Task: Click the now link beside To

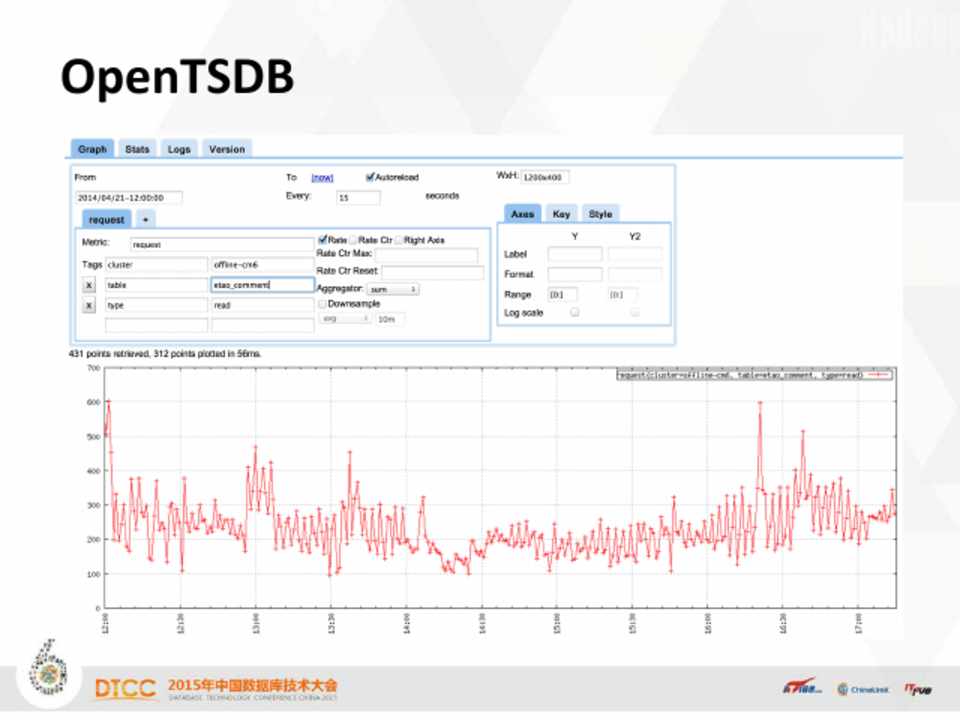Action: click(322, 177)
